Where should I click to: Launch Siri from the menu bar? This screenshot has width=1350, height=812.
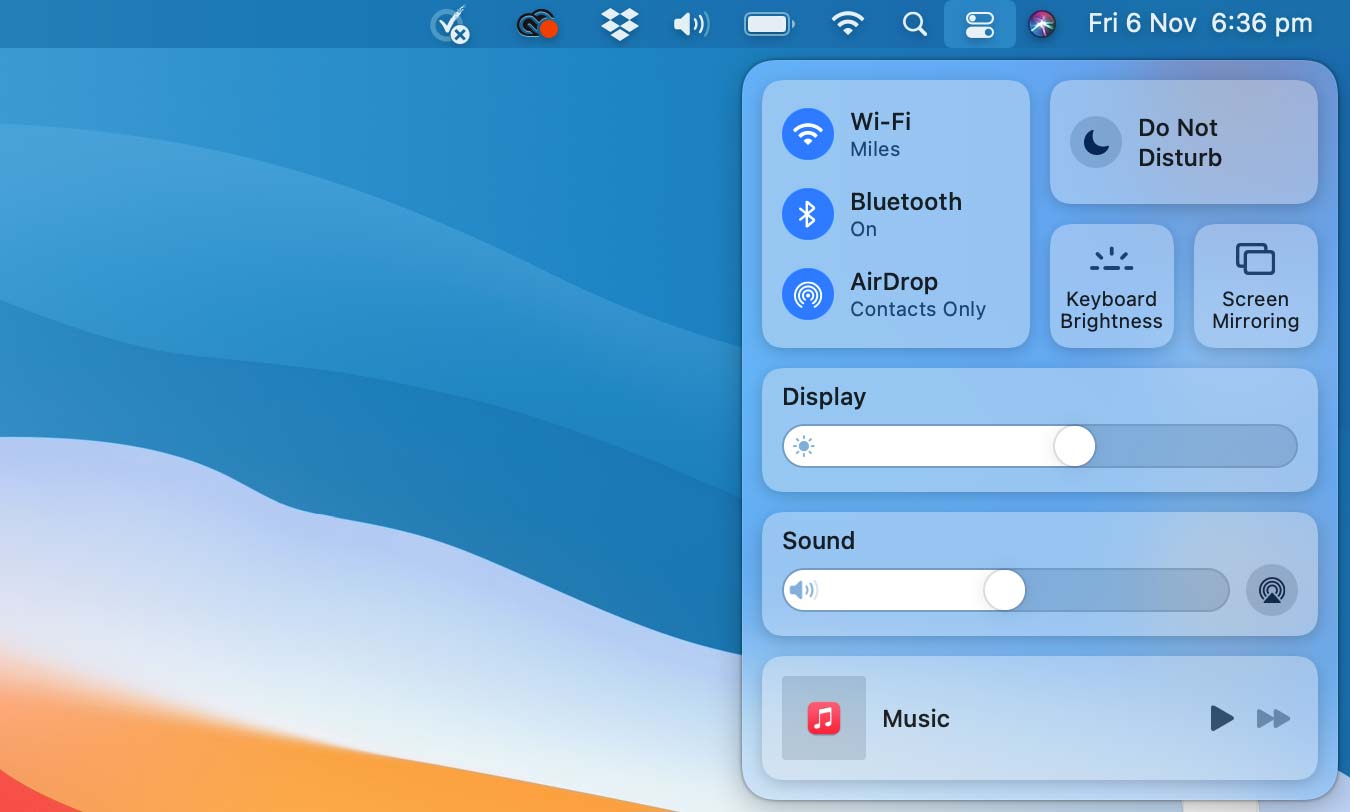pyautogui.click(x=1042, y=24)
